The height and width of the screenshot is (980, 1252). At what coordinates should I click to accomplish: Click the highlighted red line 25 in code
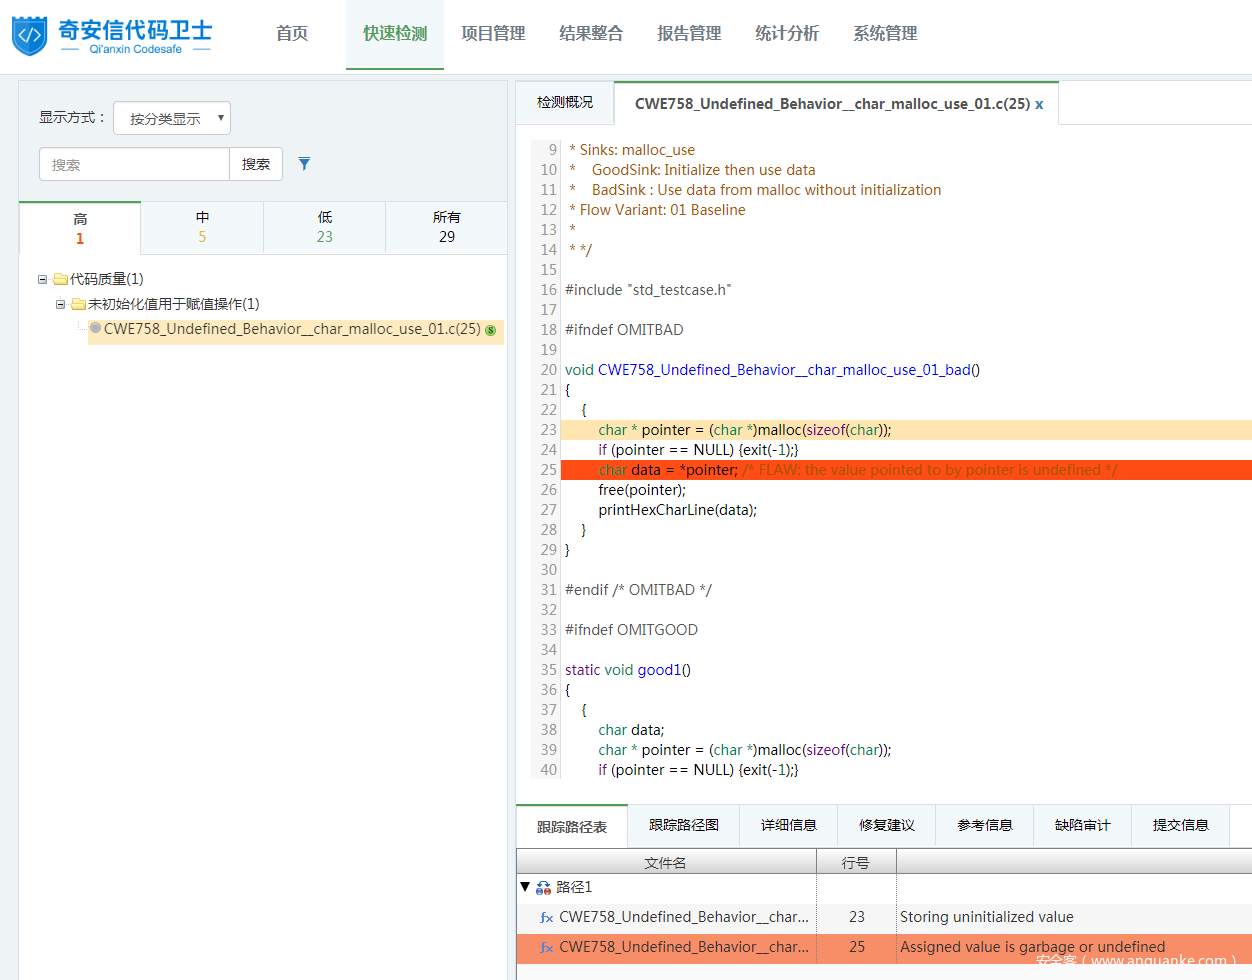pos(900,470)
